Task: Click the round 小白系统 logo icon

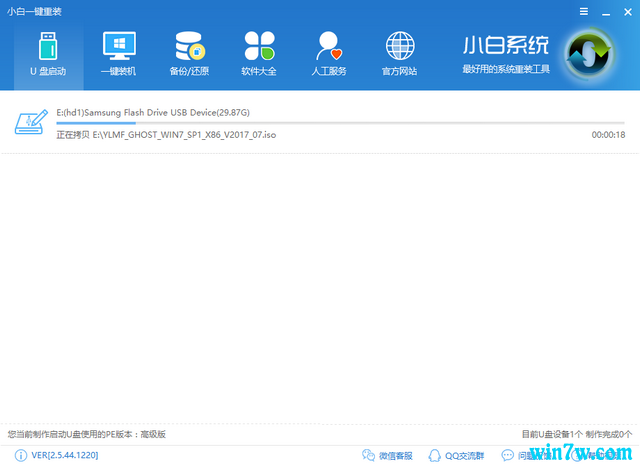Action: pos(589,54)
